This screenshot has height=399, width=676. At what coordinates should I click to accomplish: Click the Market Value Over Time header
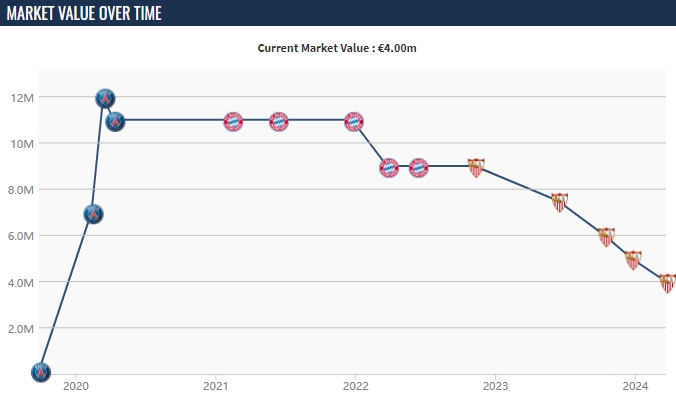click(x=84, y=13)
